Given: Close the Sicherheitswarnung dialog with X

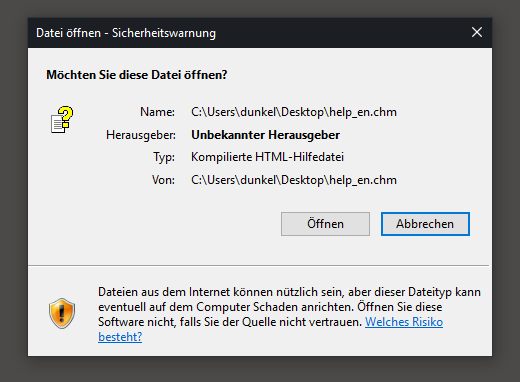Looking at the screenshot, I should click(x=477, y=32).
